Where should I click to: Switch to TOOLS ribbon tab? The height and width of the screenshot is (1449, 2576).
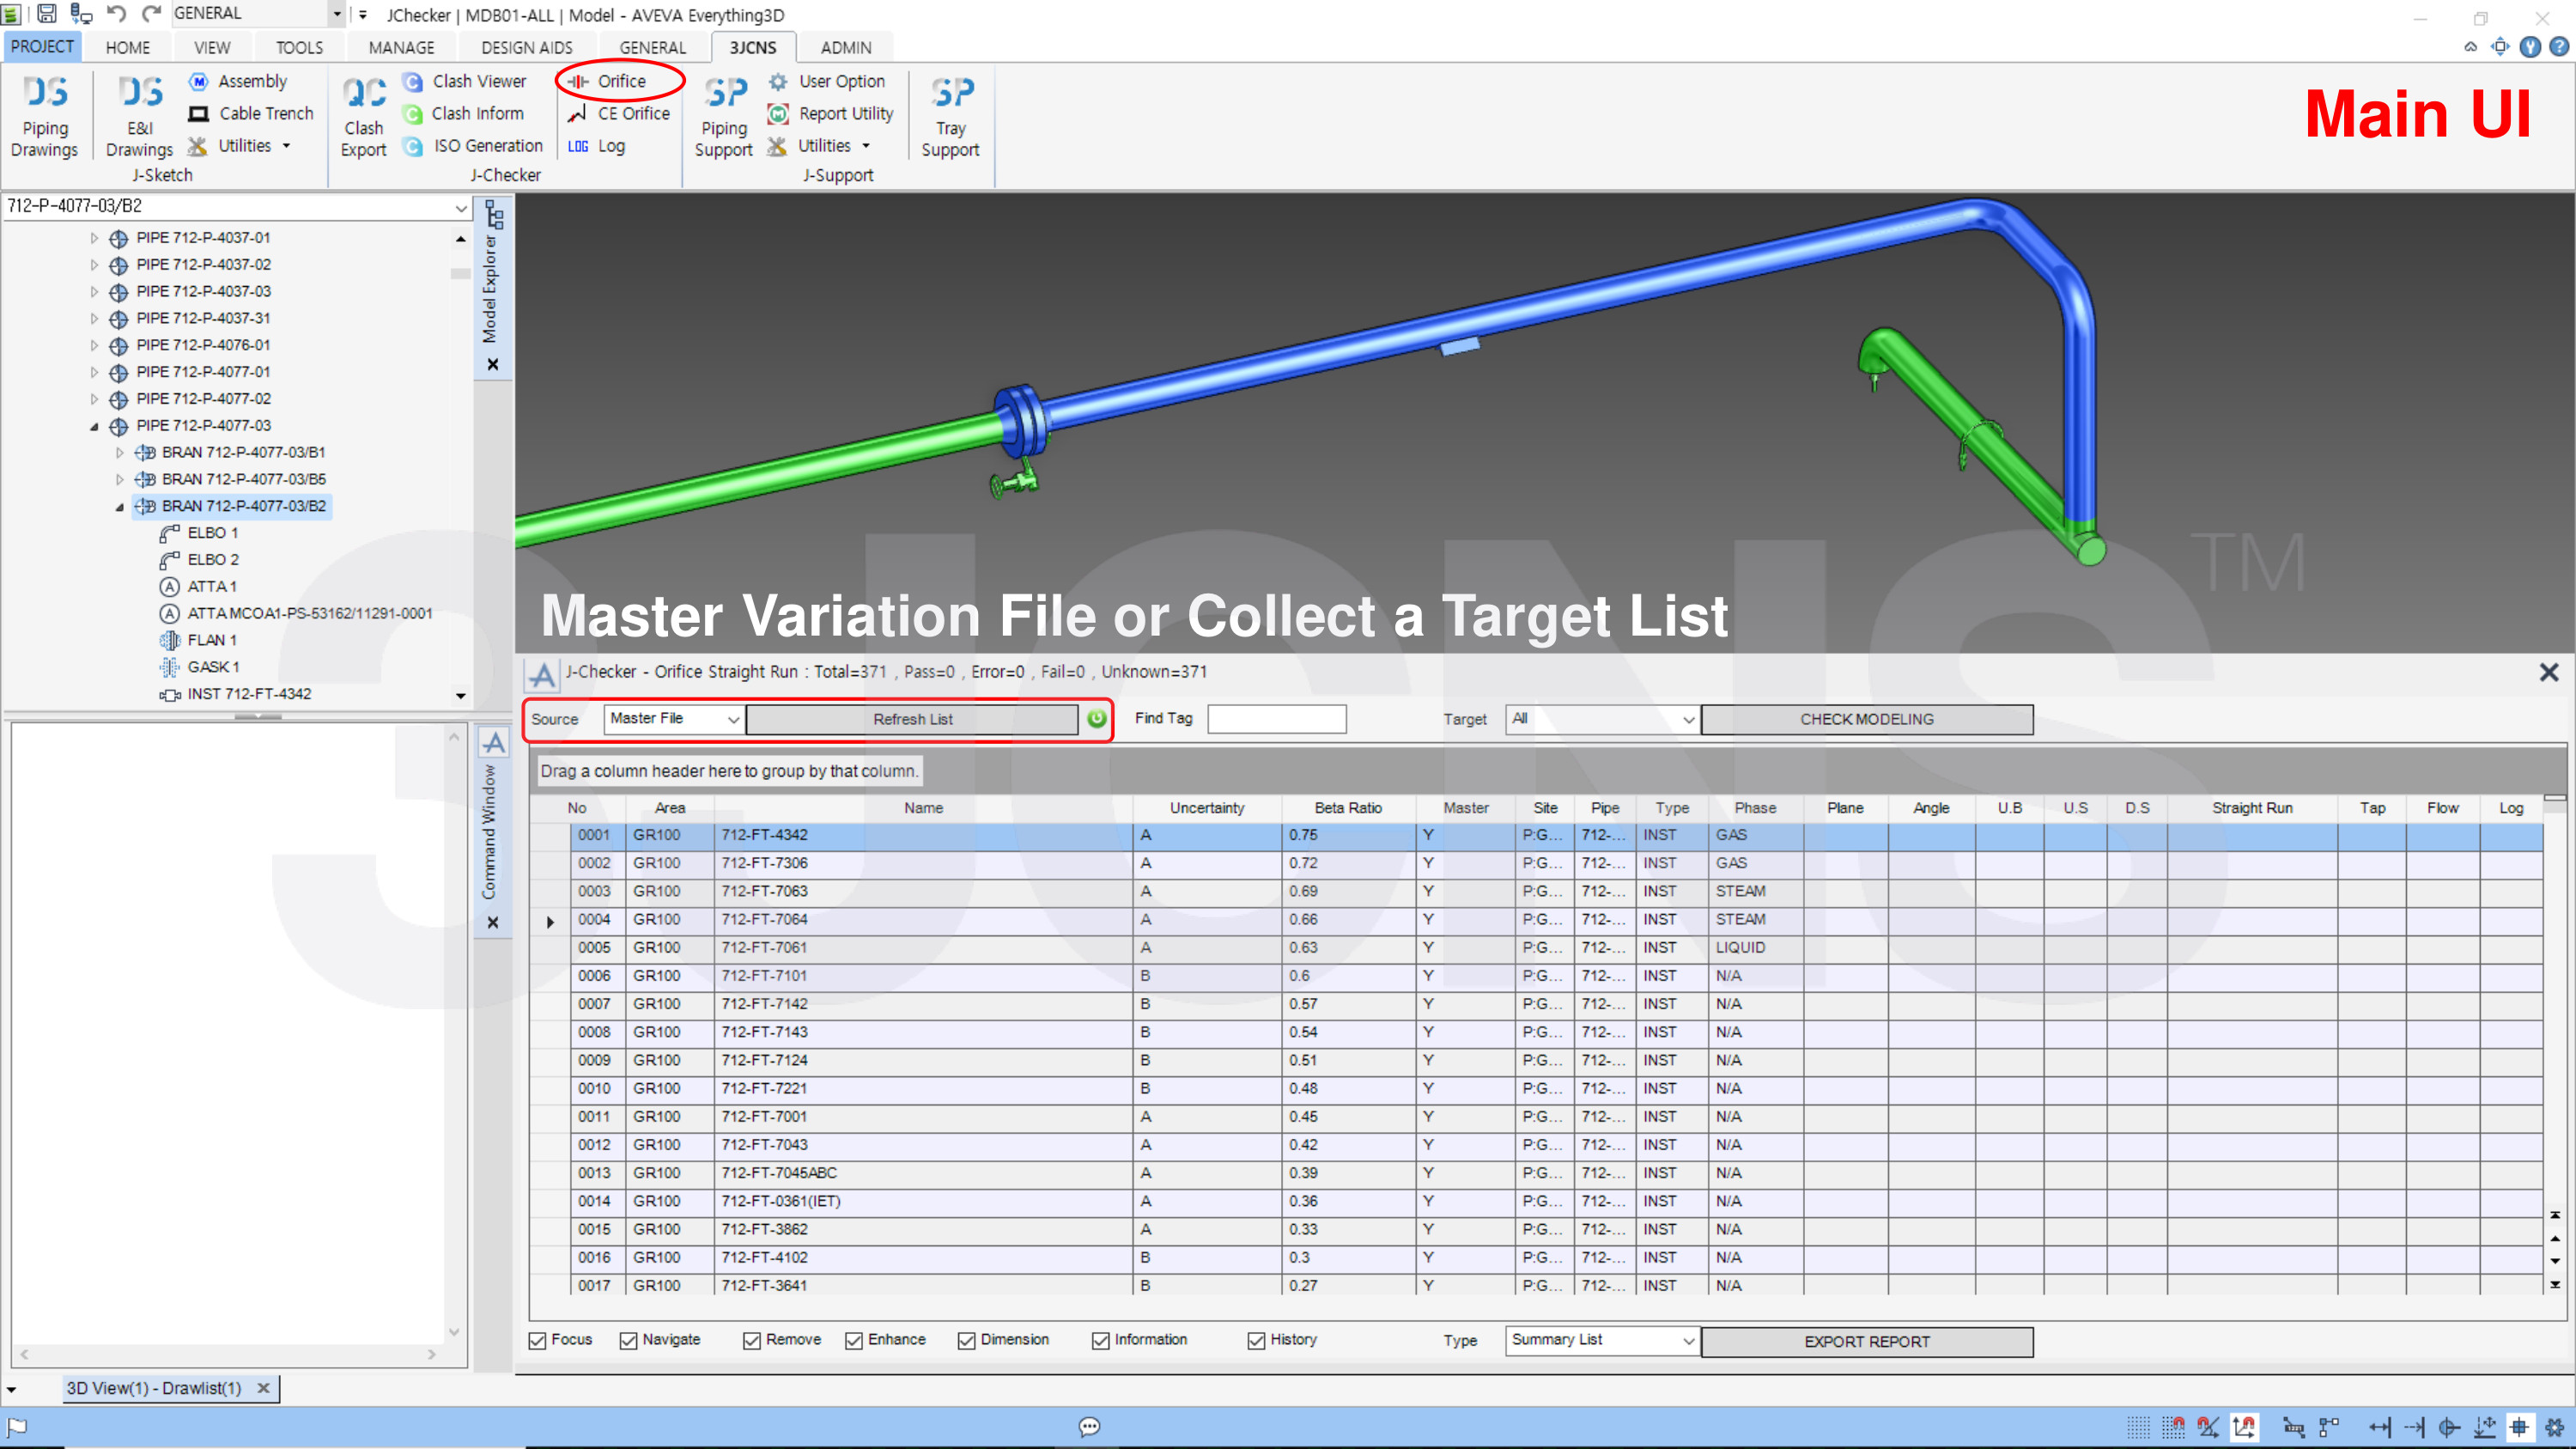(299, 47)
